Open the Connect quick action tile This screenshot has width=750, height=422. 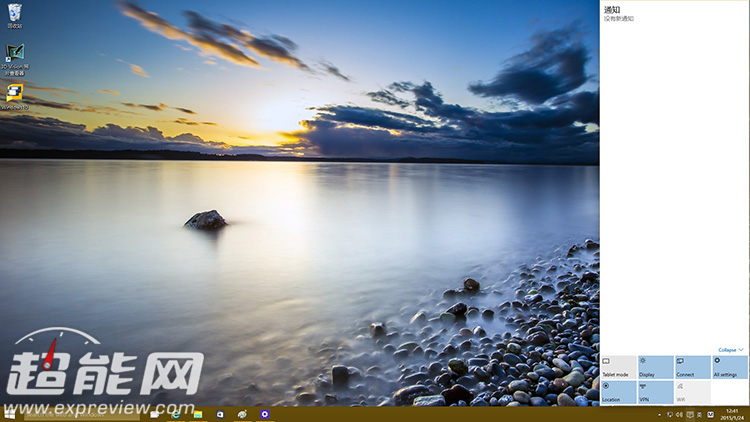coord(692,367)
